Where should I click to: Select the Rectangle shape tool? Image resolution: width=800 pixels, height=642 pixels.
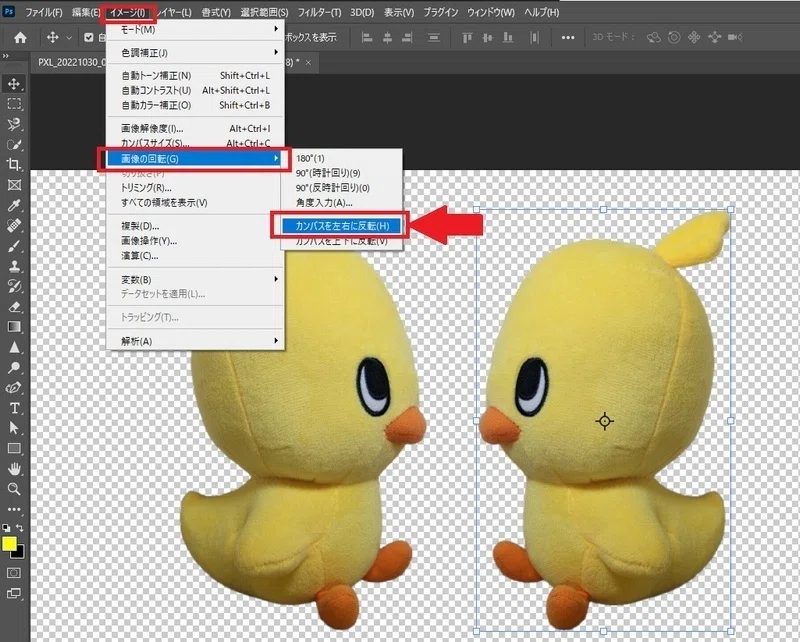tap(14, 449)
